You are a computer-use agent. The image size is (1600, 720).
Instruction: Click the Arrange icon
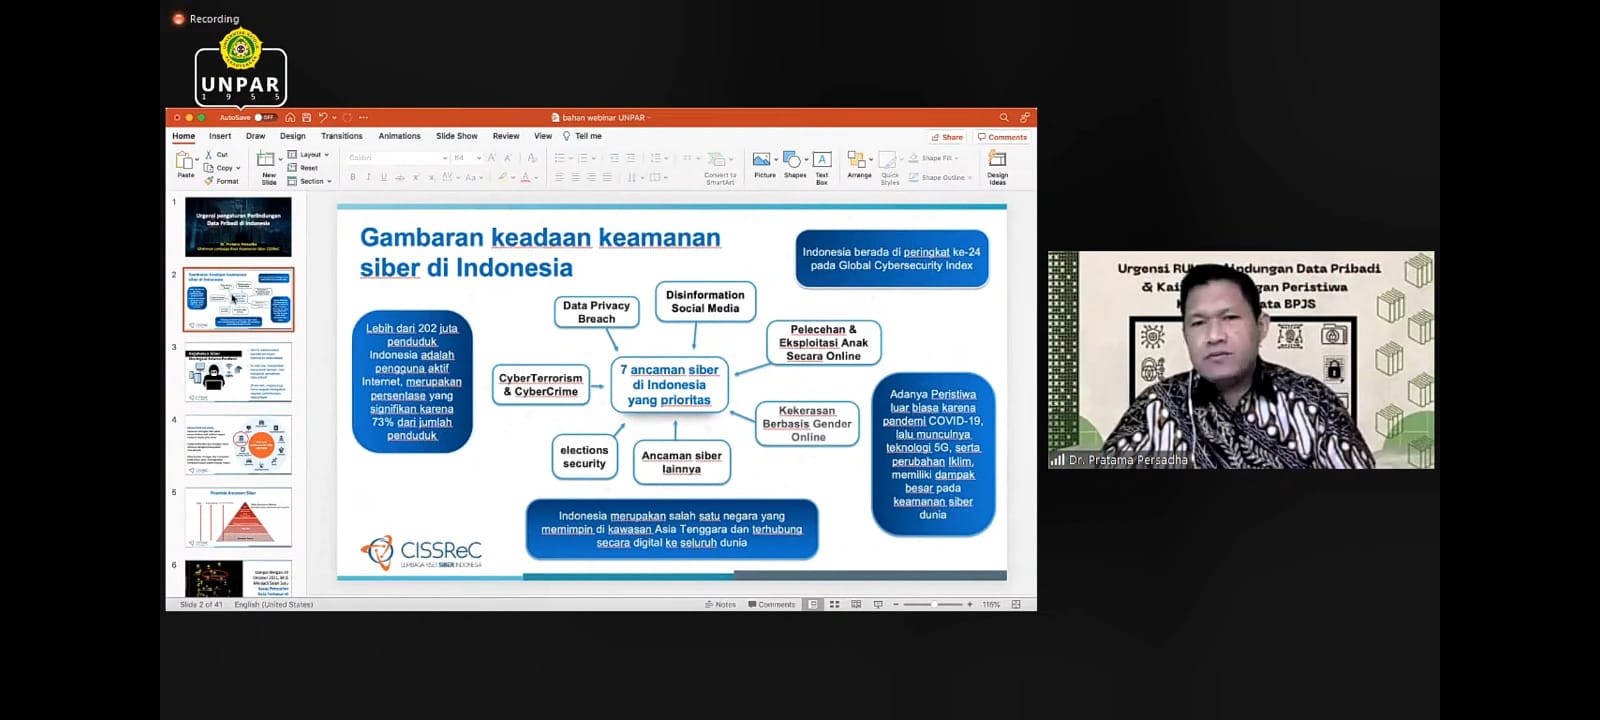click(x=858, y=161)
